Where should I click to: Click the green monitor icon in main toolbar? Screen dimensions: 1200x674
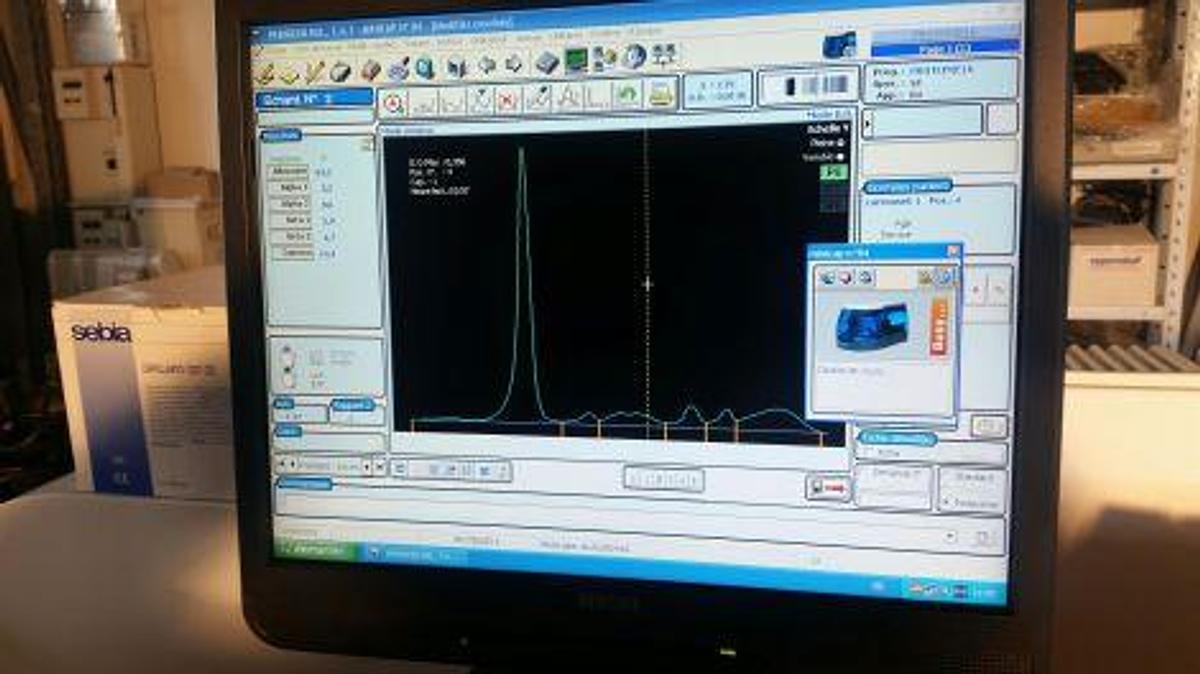[576, 60]
